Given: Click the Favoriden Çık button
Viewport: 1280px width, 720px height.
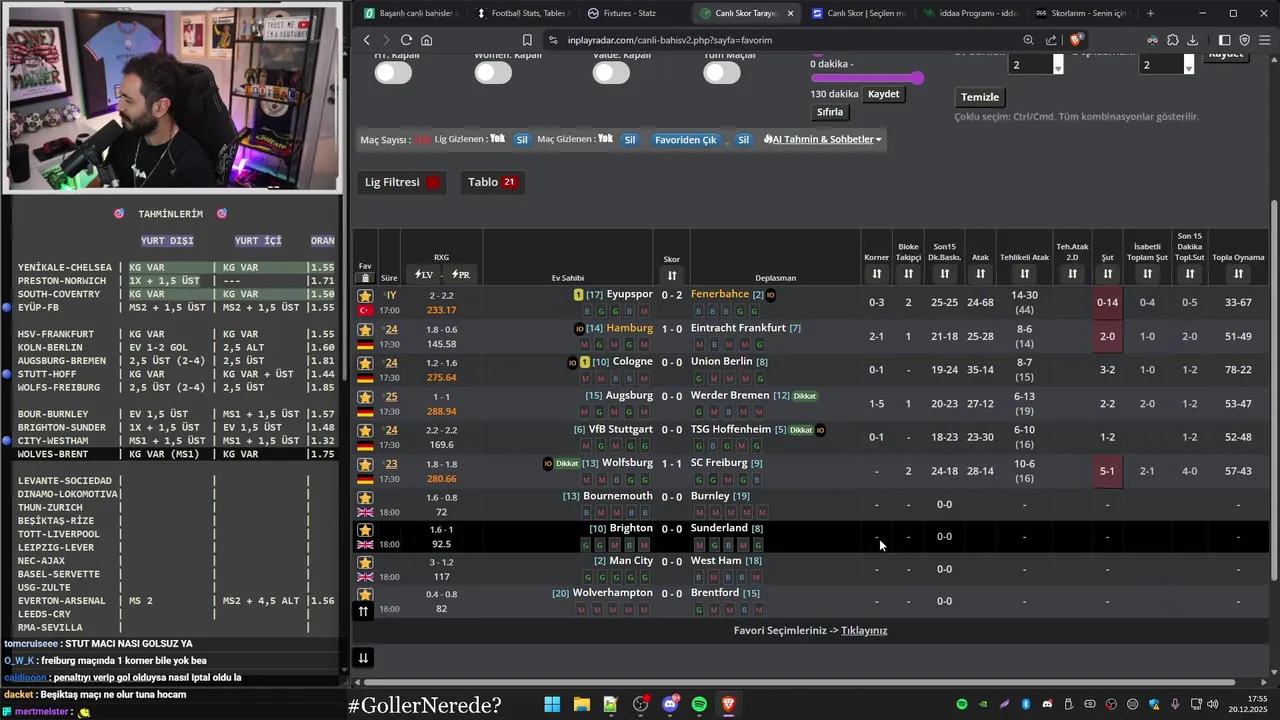Looking at the screenshot, I should click(x=686, y=140).
